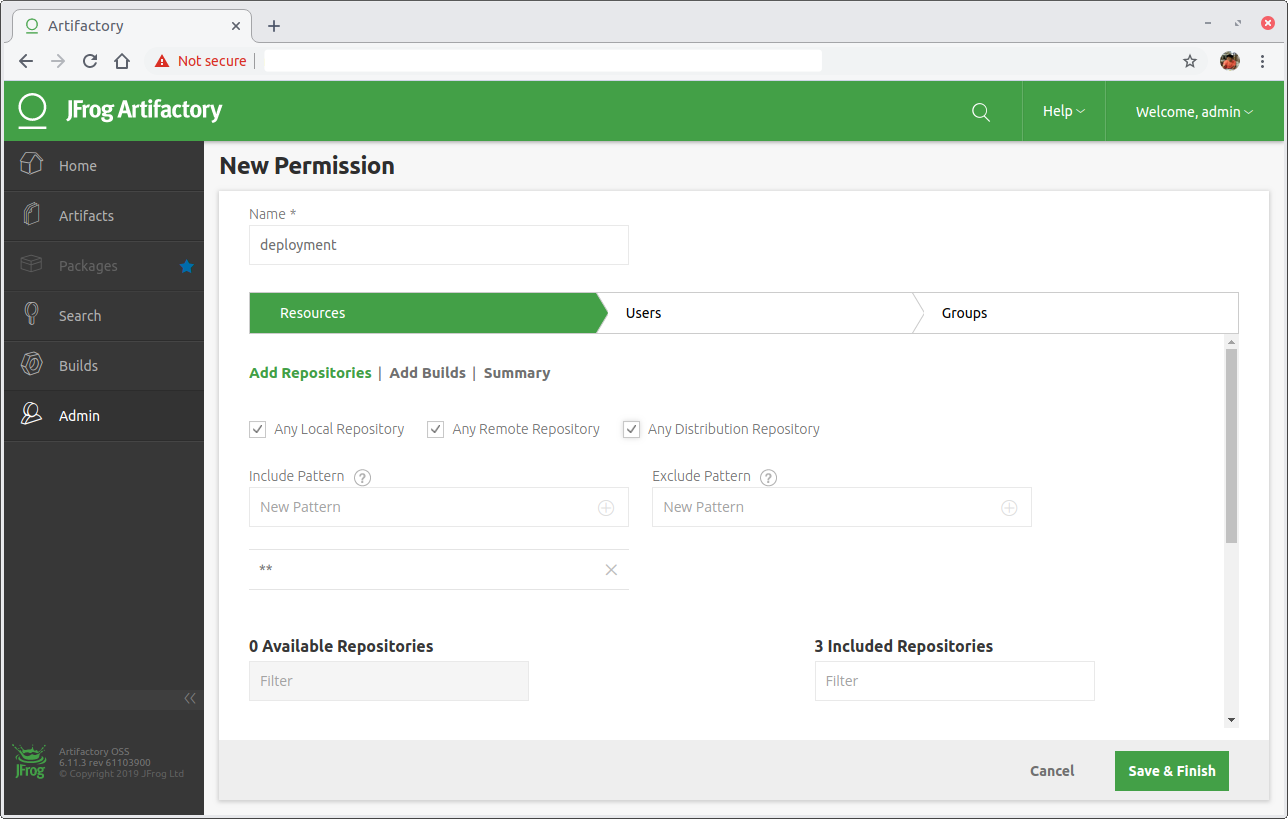Click the scrollbar down arrow
1288x819 pixels.
click(1231, 720)
